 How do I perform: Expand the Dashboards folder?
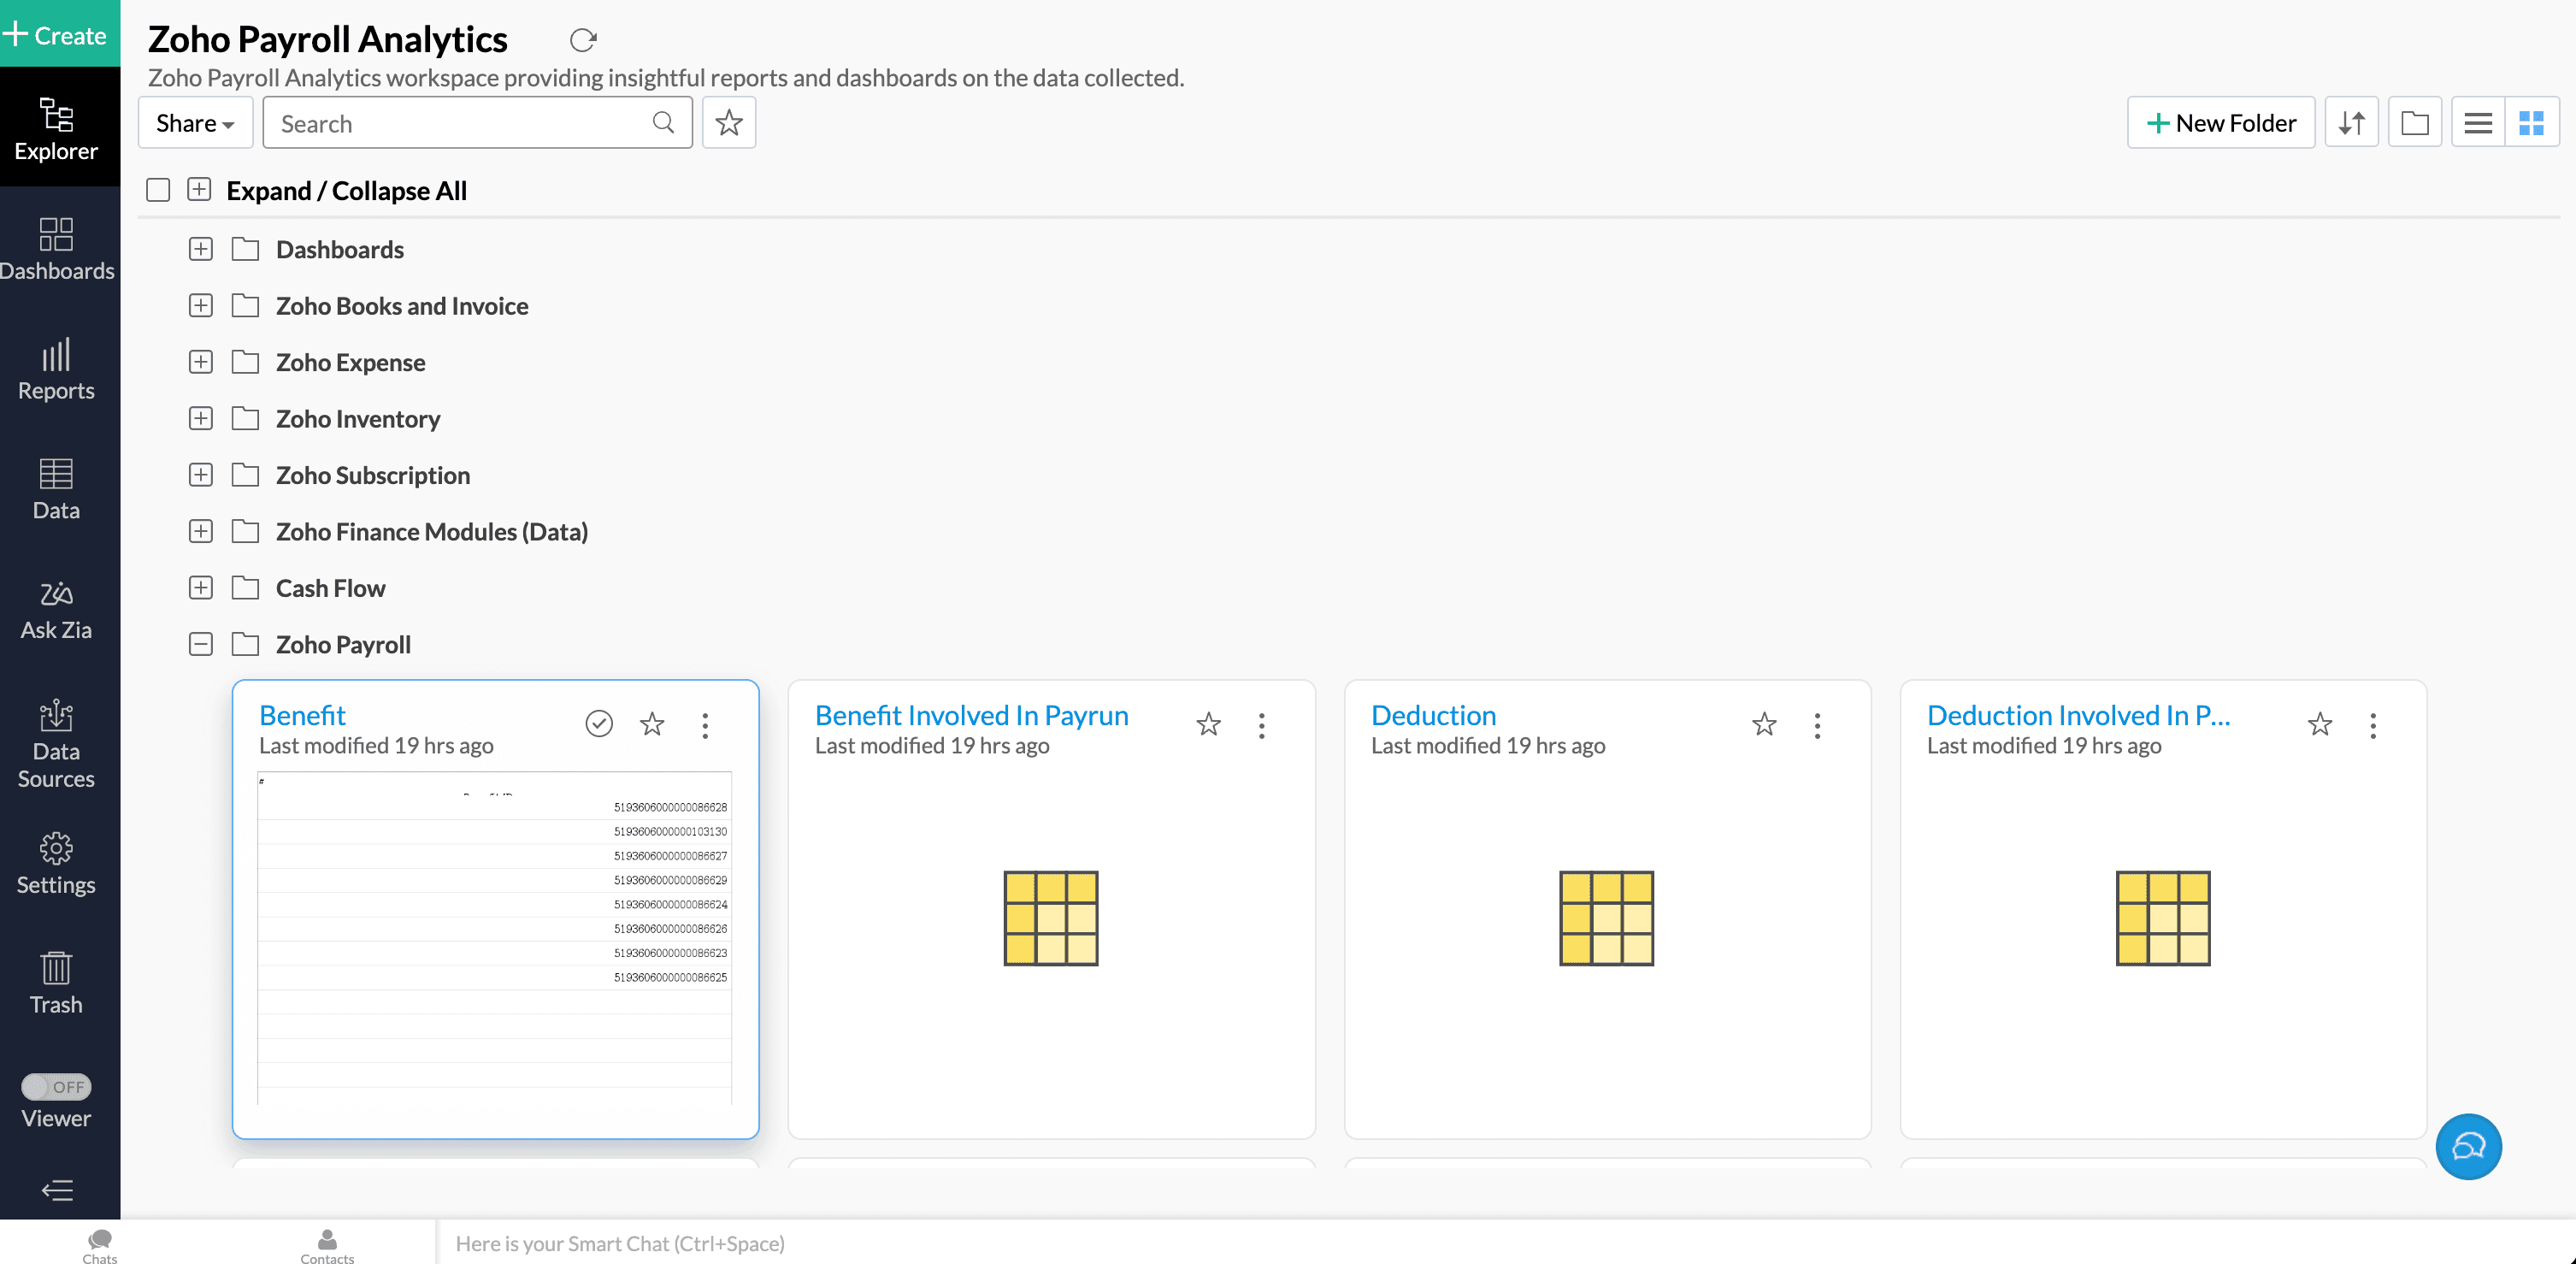tap(200, 248)
